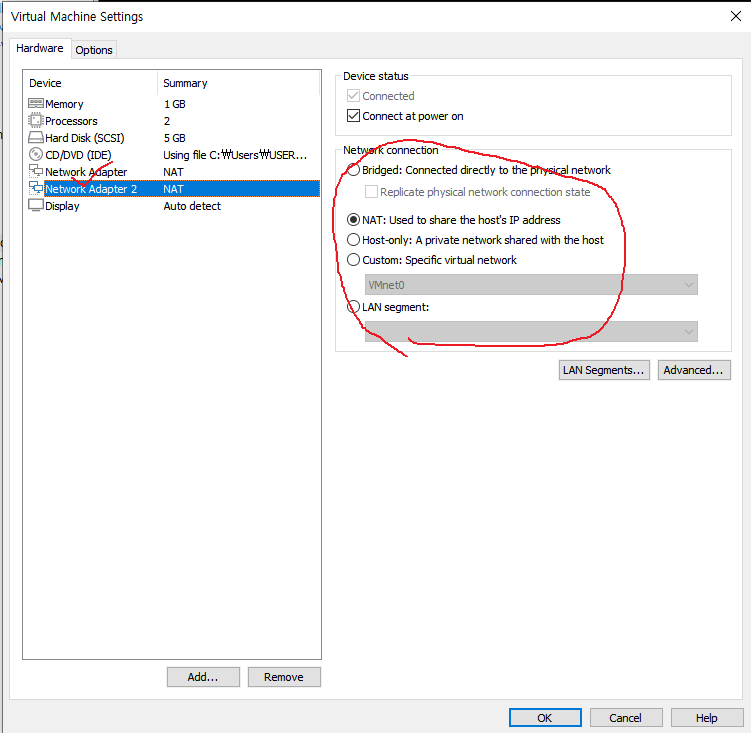The height and width of the screenshot is (733, 751).
Task: Click the first Network Adapter icon
Action: click(x=36, y=171)
